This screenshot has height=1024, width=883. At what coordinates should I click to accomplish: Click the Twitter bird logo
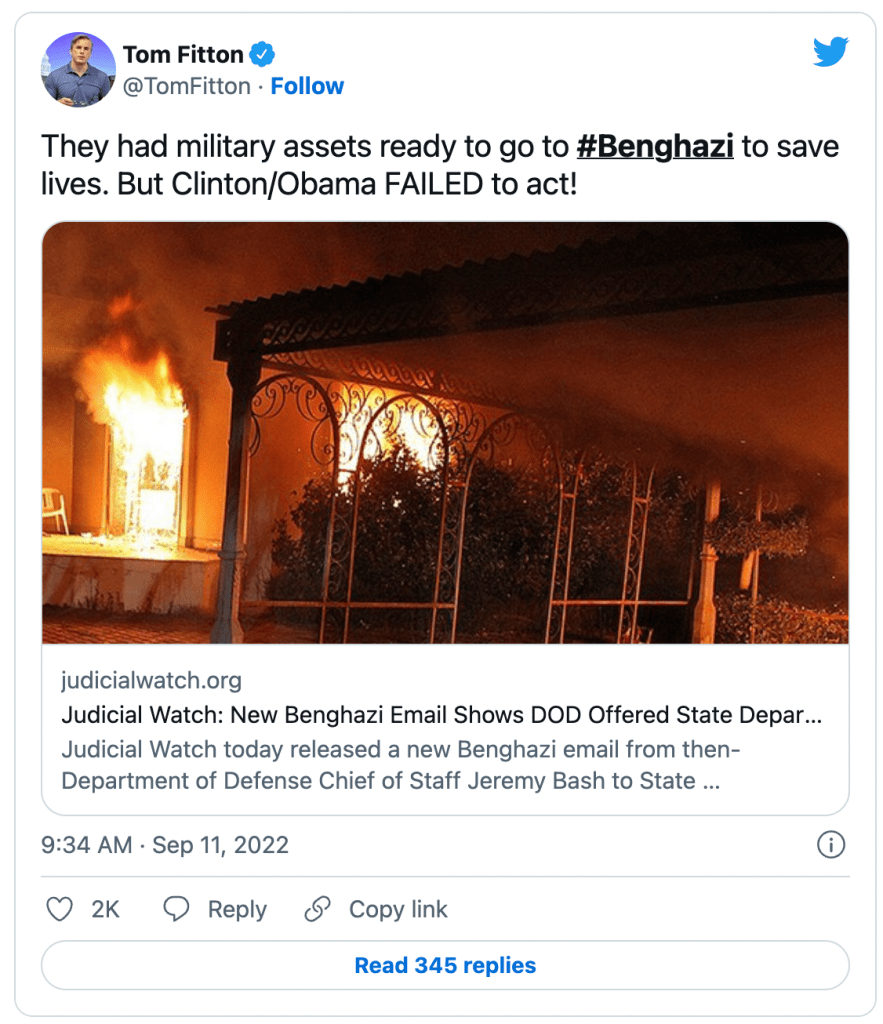click(830, 52)
